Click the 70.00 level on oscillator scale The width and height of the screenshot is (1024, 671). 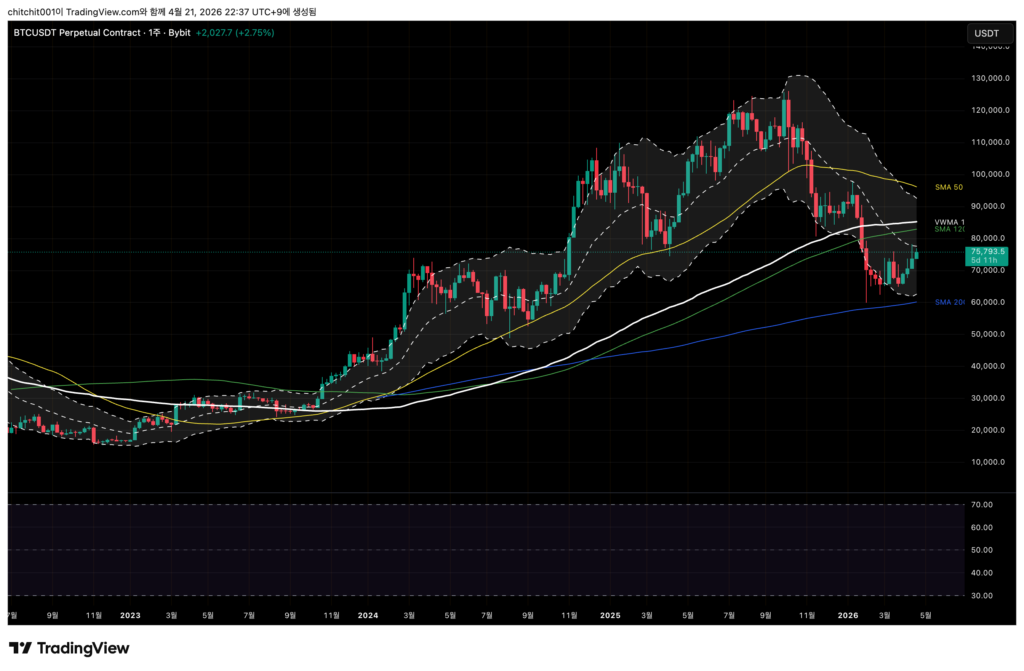(x=980, y=505)
